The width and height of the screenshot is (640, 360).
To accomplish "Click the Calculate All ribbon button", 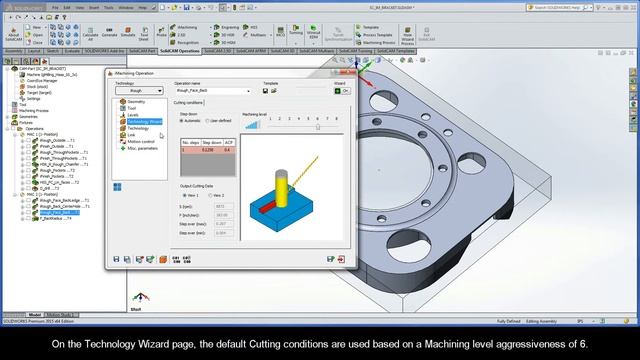I will point(90,34).
